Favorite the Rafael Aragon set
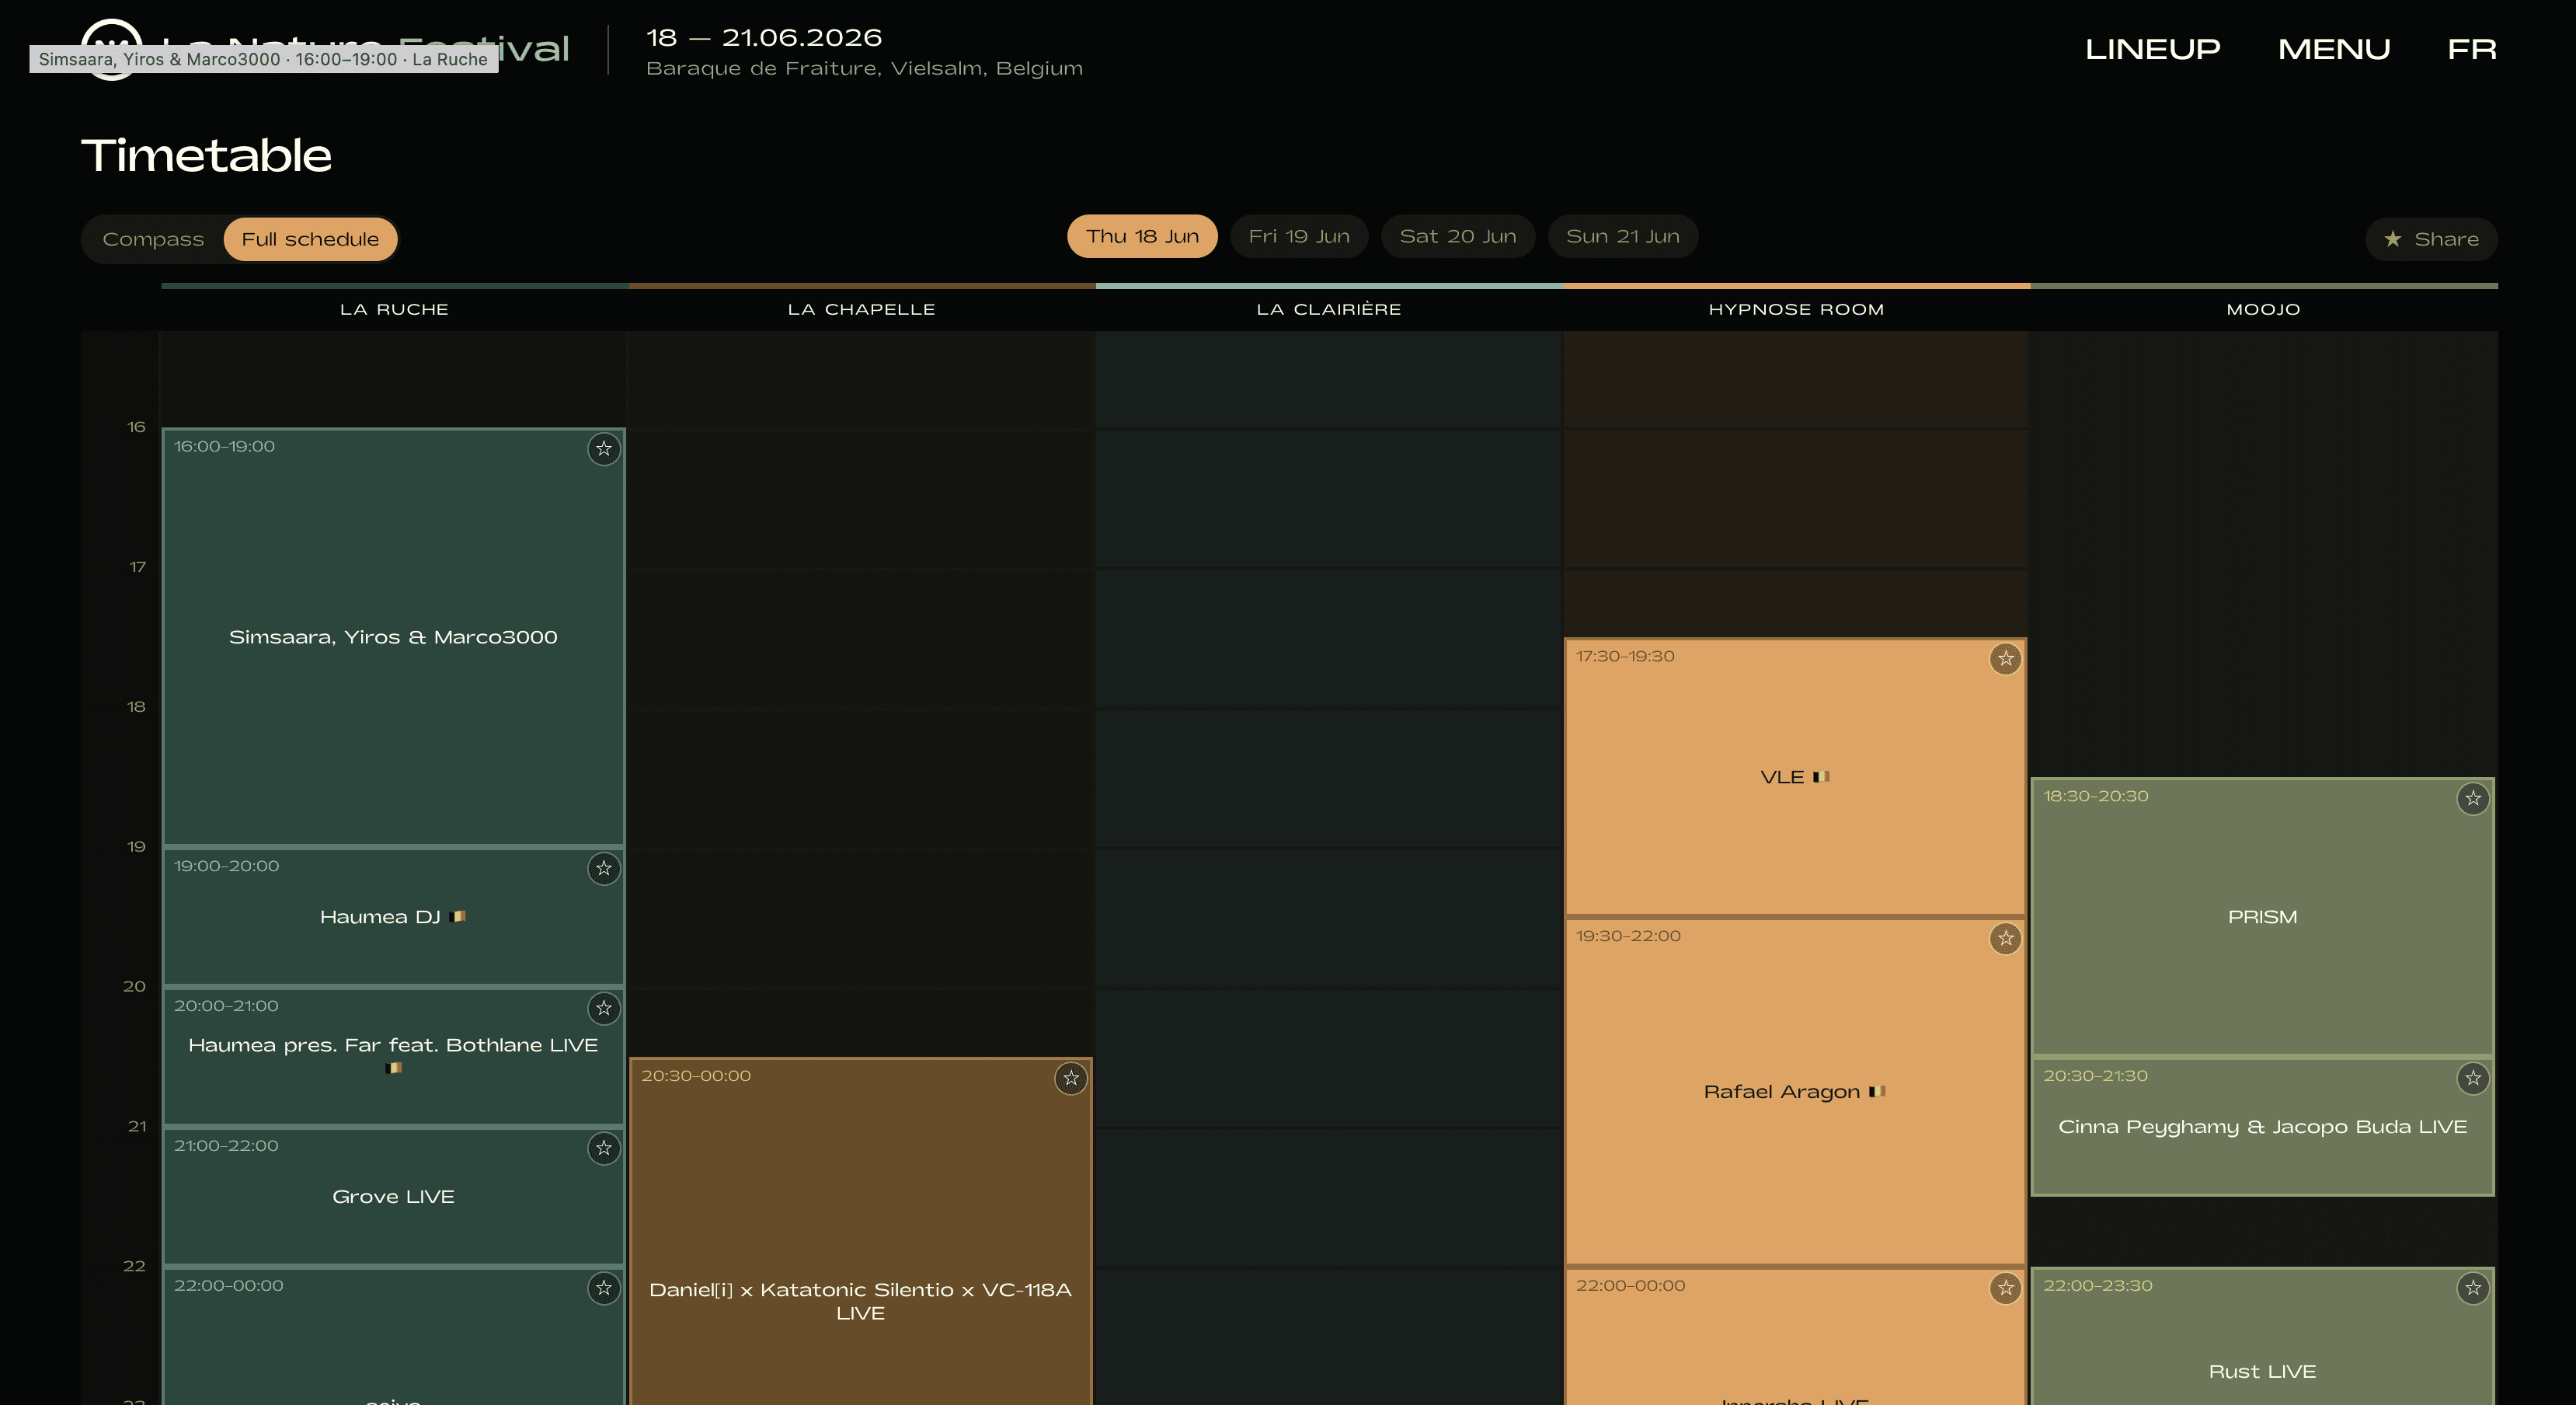This screenshot has height=1405, width=2576. [2005, 939]
